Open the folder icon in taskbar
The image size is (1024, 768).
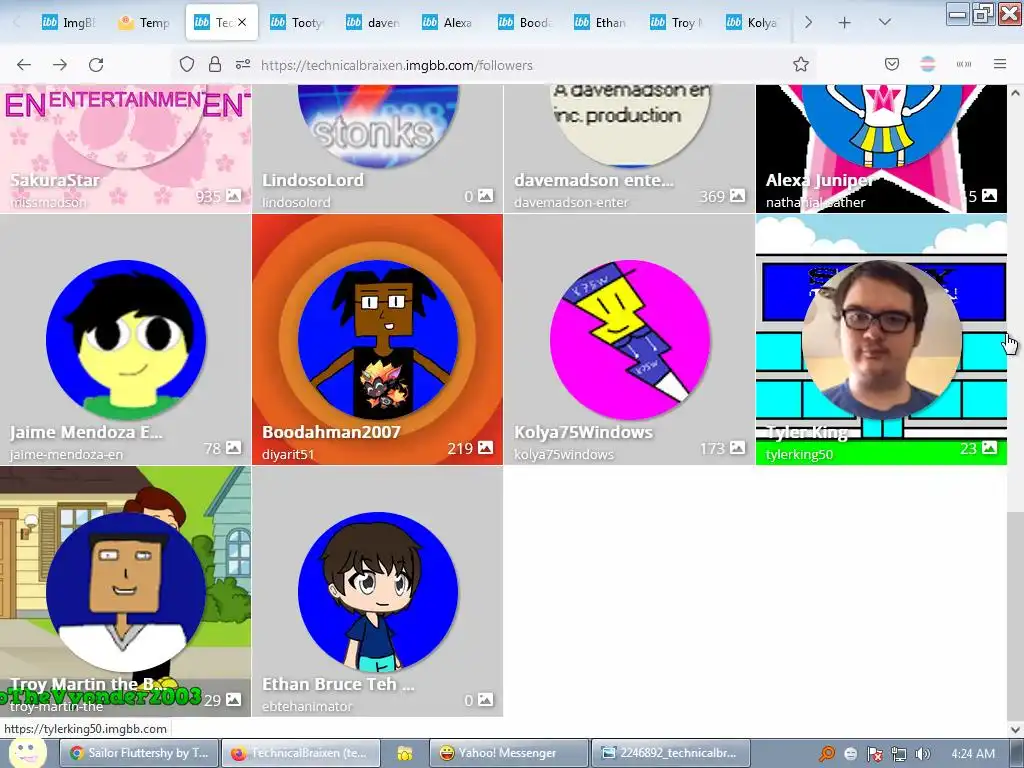tap(405, 754)
